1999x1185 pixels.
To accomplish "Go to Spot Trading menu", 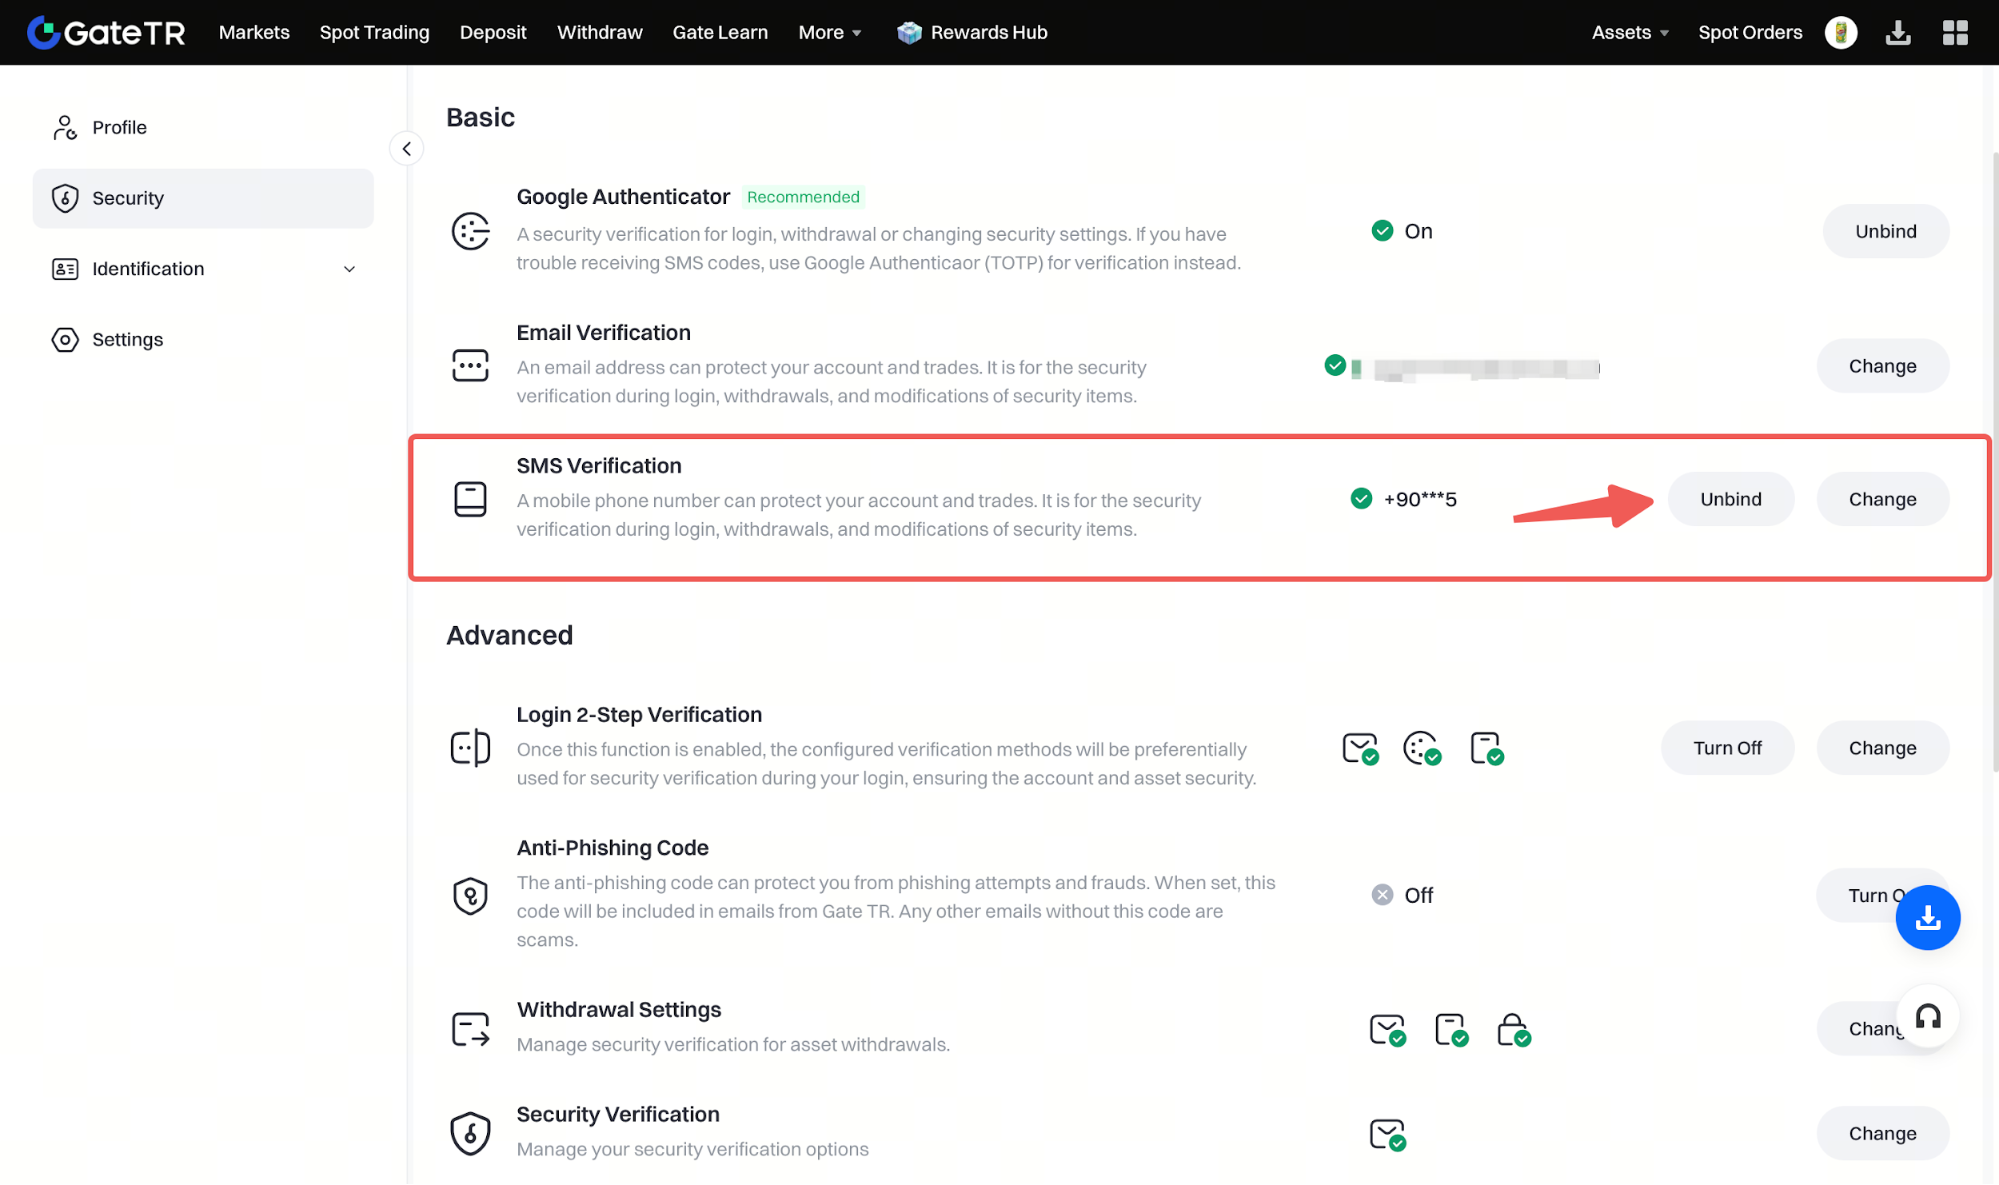I will point(374,32).
